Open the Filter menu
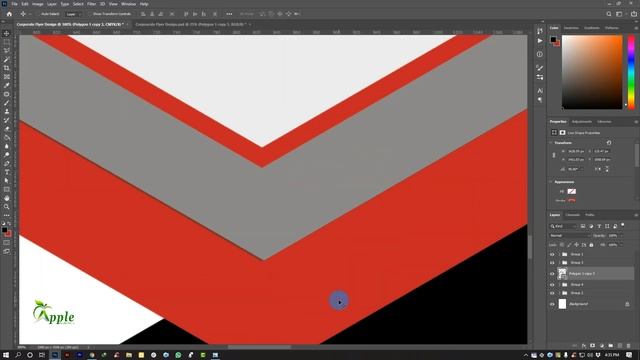 pyautogui.click(x=91, y=4)
